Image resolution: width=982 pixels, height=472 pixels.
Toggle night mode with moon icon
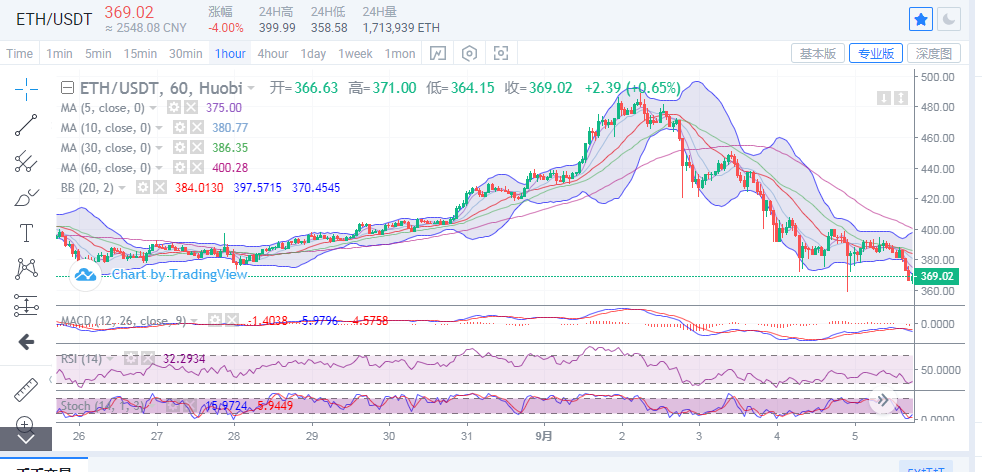click(x=949, y=18)
